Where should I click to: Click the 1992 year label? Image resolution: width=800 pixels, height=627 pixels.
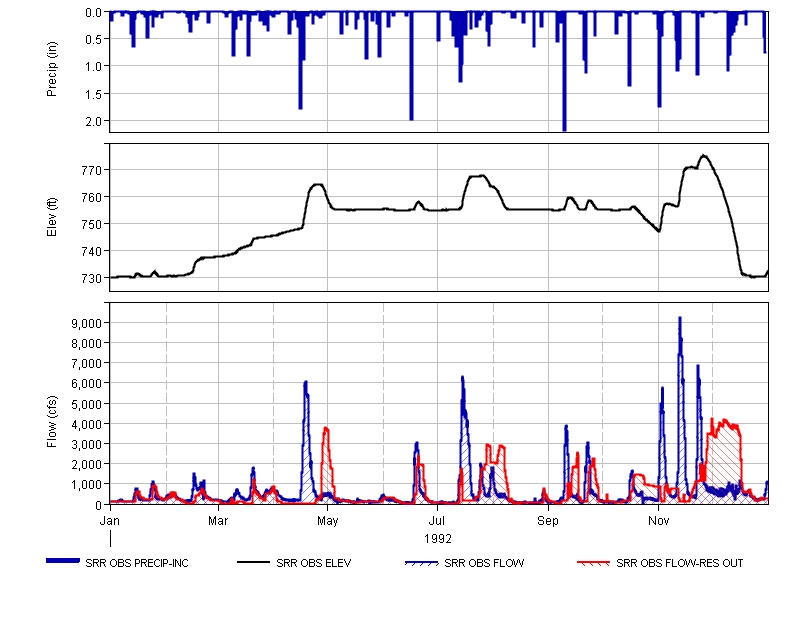coord(438,539)
